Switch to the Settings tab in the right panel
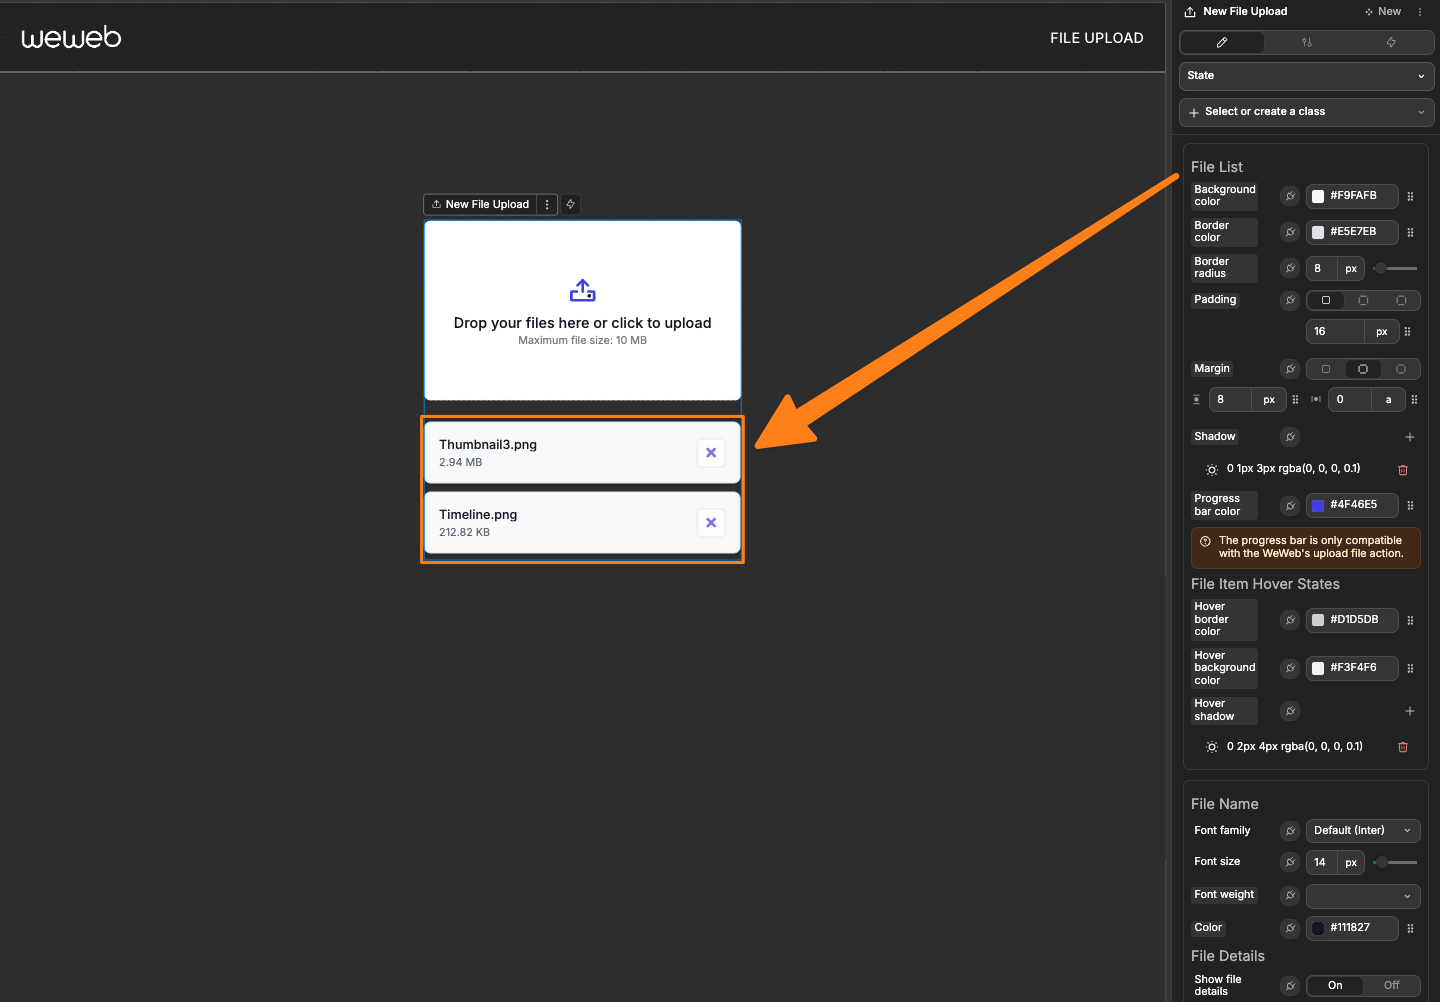This screenshot has height=1002, width=1440. (x=1307, y=42)
